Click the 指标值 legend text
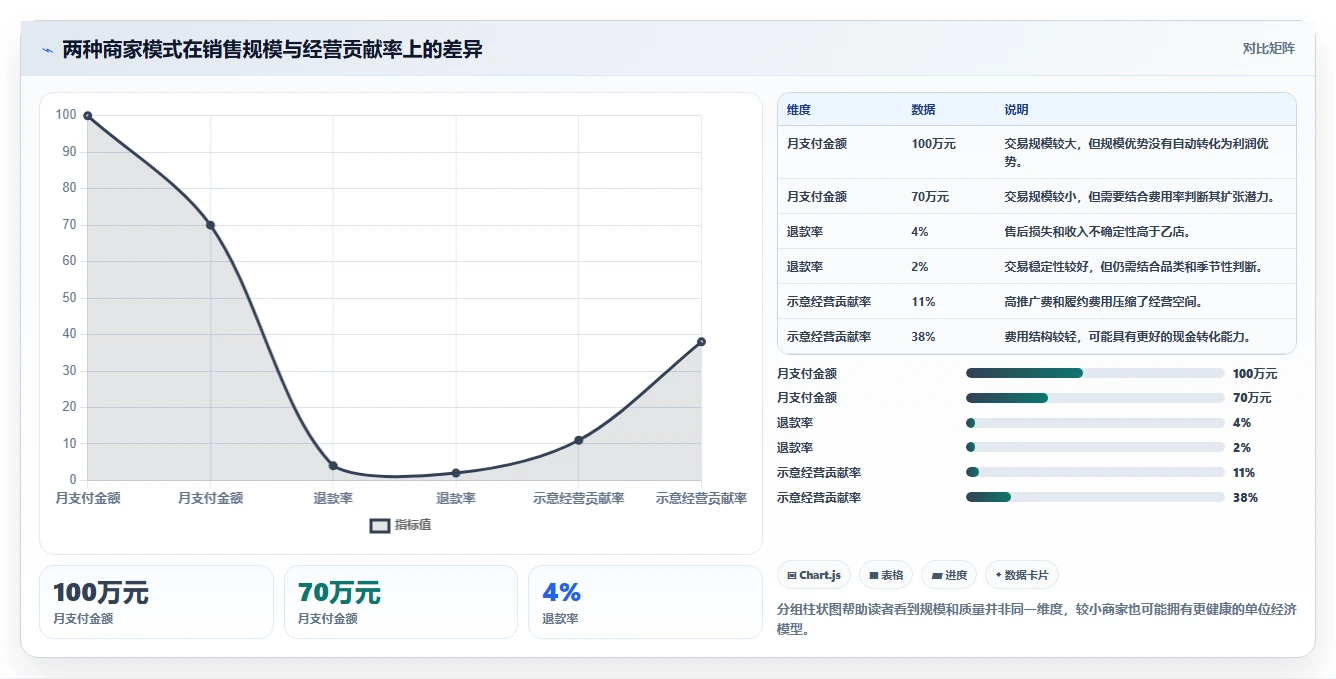This screenshot has width=1336, height=679. click(x=413, y=525)
